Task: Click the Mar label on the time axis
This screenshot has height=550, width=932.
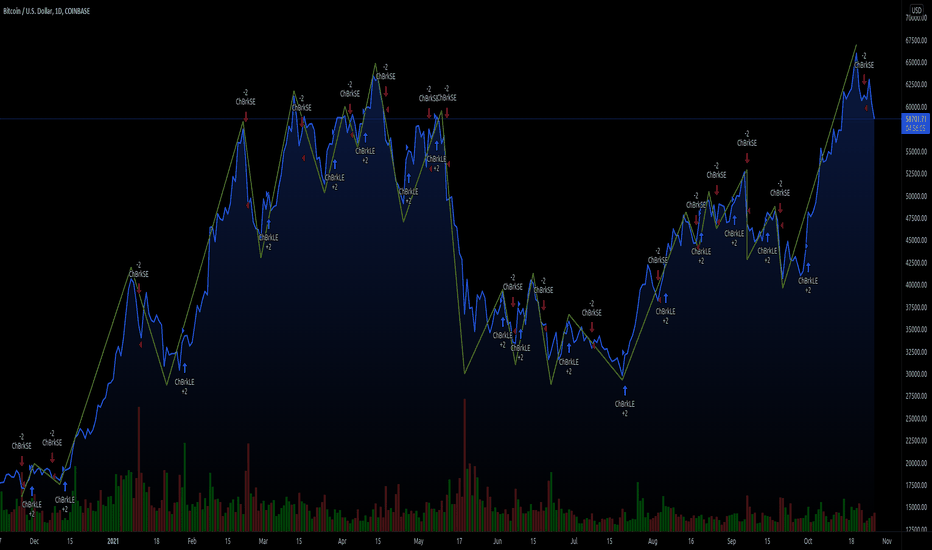Action: (x=263, y=541)
